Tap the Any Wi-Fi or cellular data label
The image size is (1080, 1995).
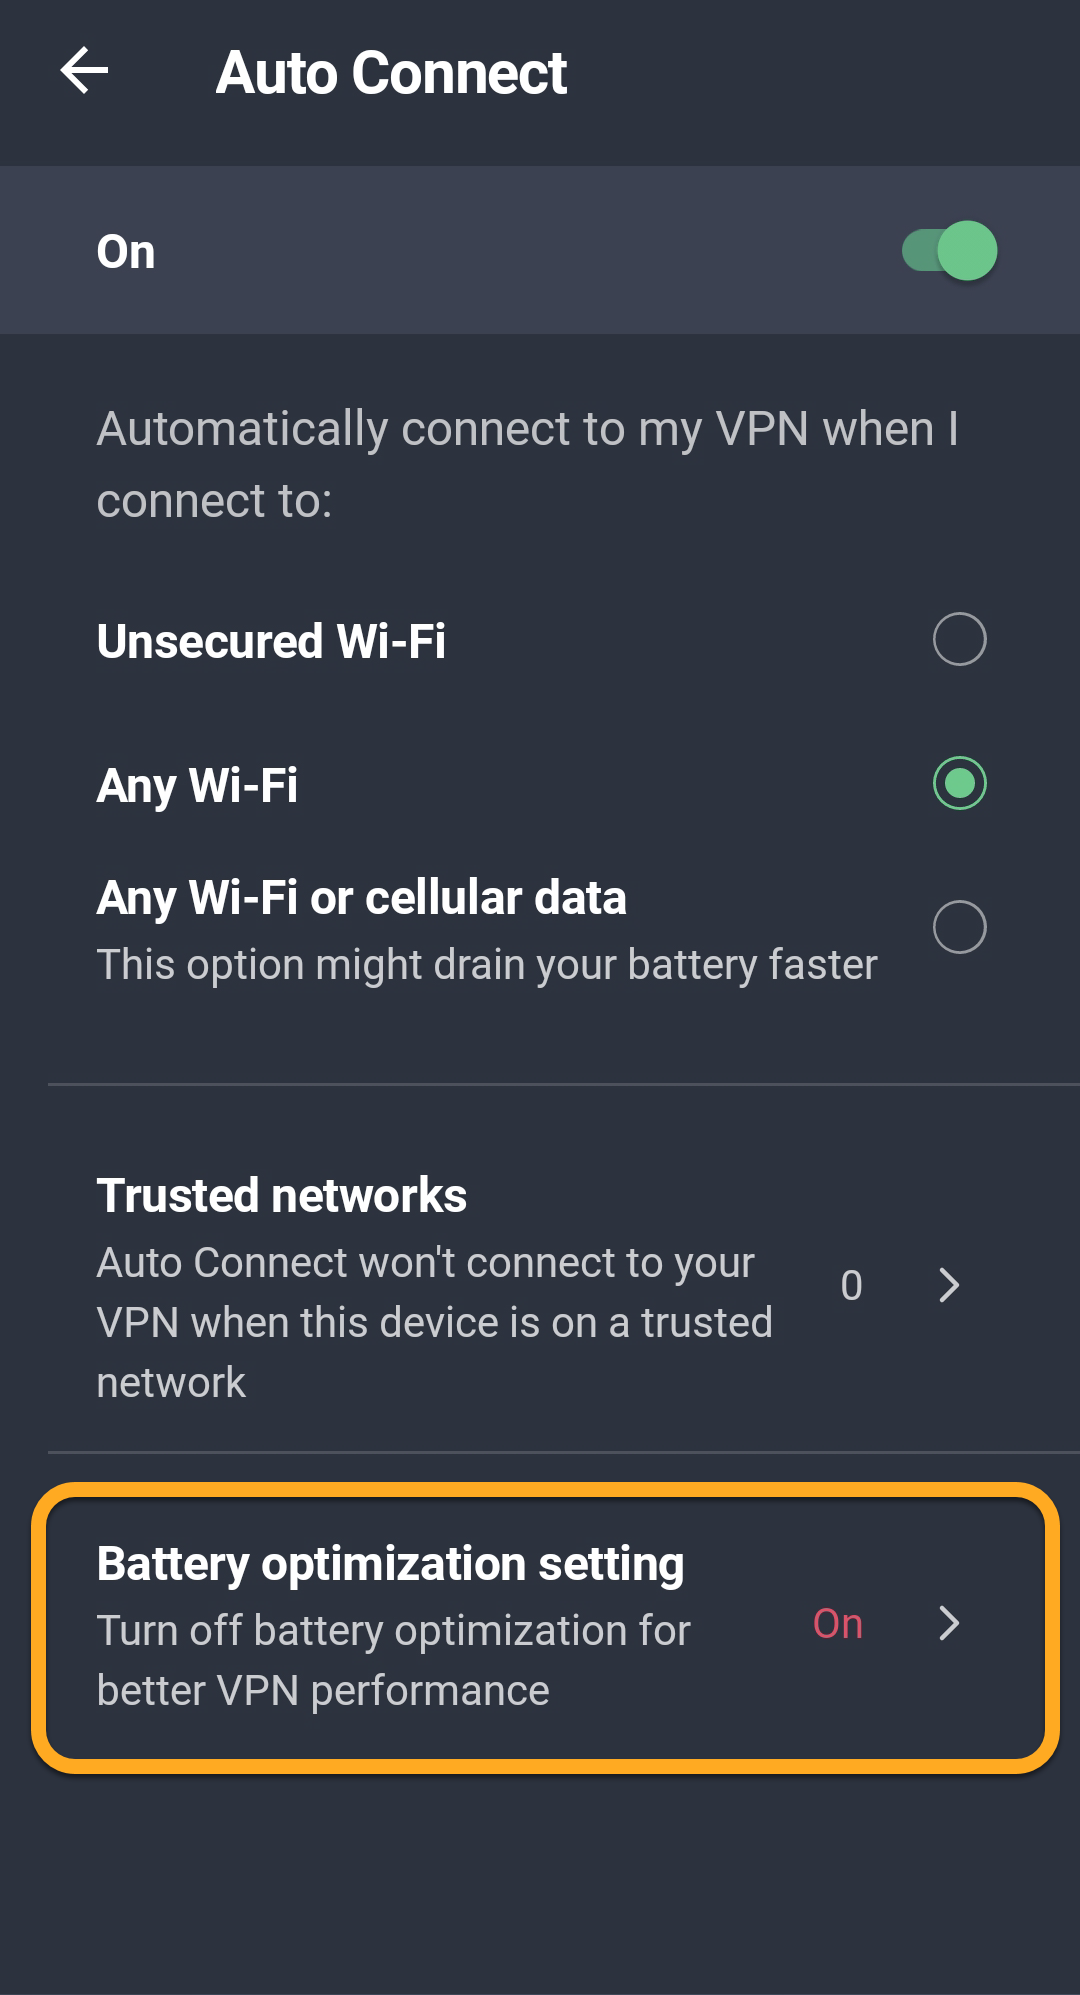click(x=361, y=898)
